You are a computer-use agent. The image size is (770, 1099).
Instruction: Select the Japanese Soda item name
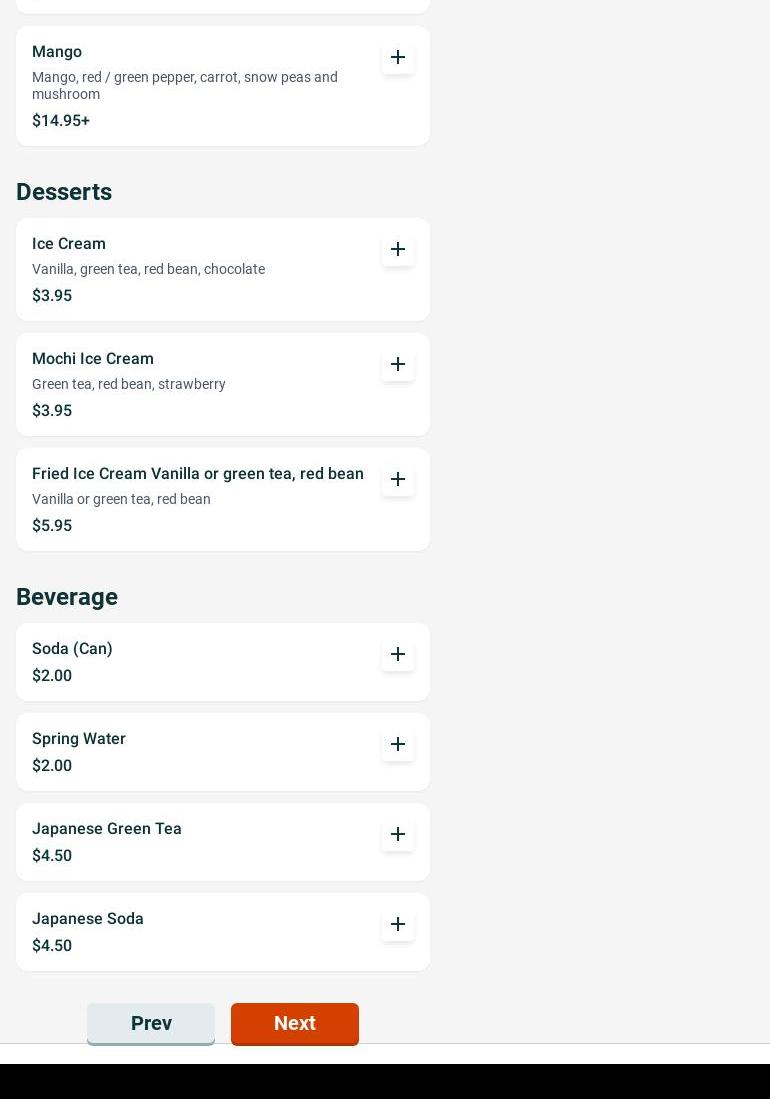(x=88, y=919)
